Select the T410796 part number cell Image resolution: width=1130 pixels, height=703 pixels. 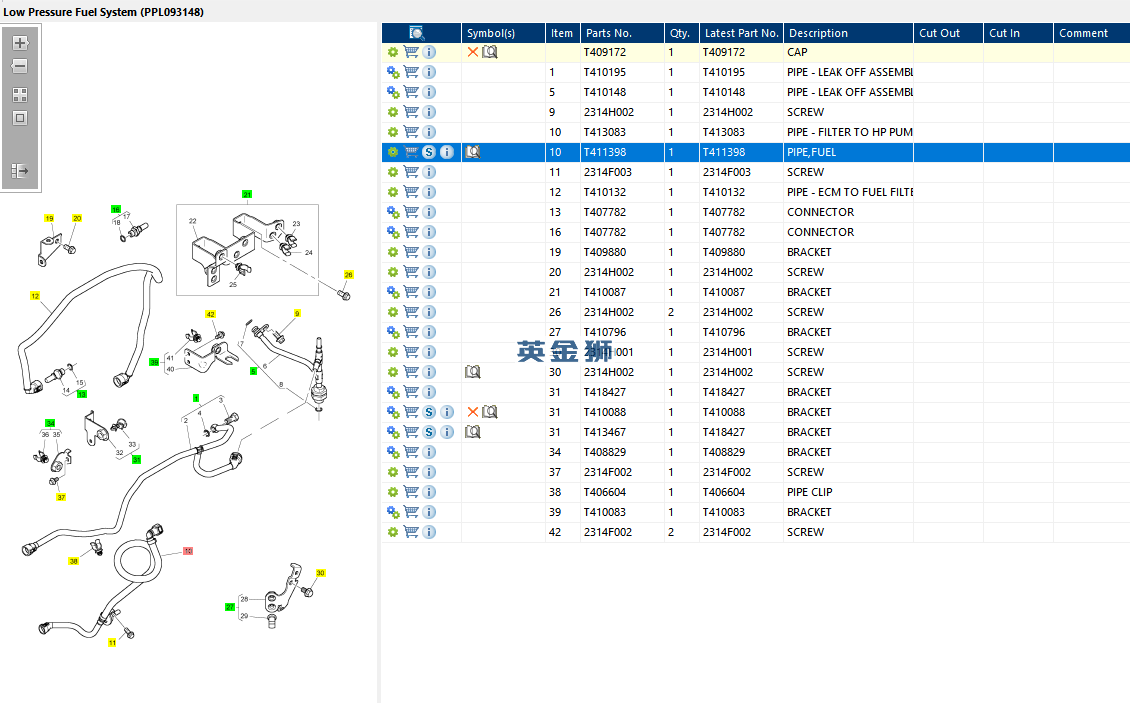pyautogui.click(x=622, y=332)
